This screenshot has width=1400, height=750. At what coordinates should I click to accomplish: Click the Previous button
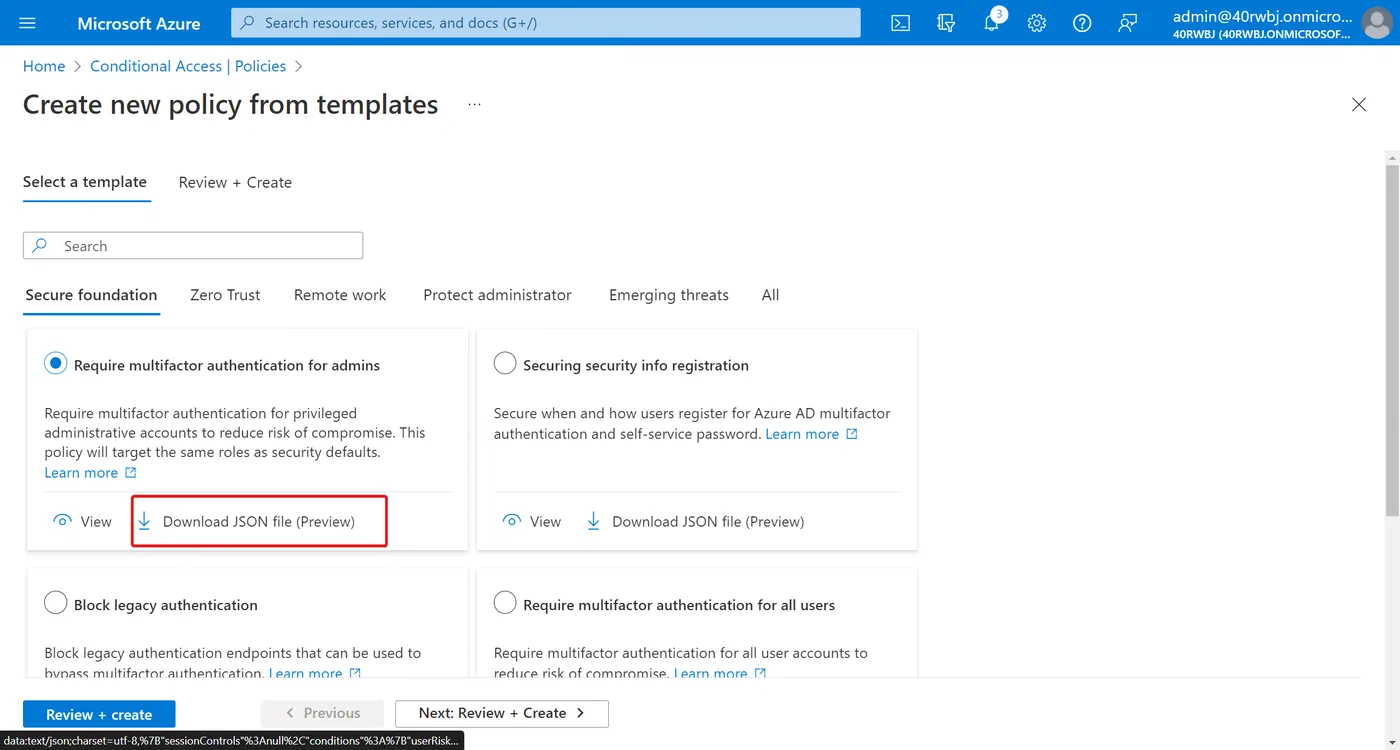tap(323, 713)
